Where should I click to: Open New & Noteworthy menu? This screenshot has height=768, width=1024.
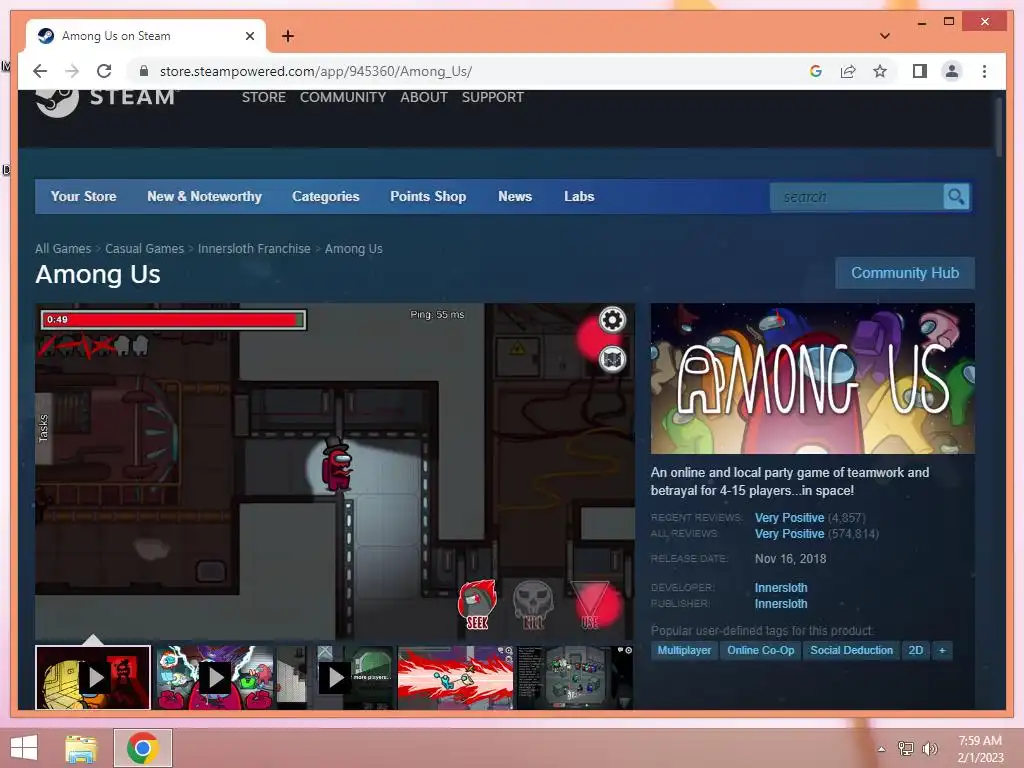click(x=204, y=197)
